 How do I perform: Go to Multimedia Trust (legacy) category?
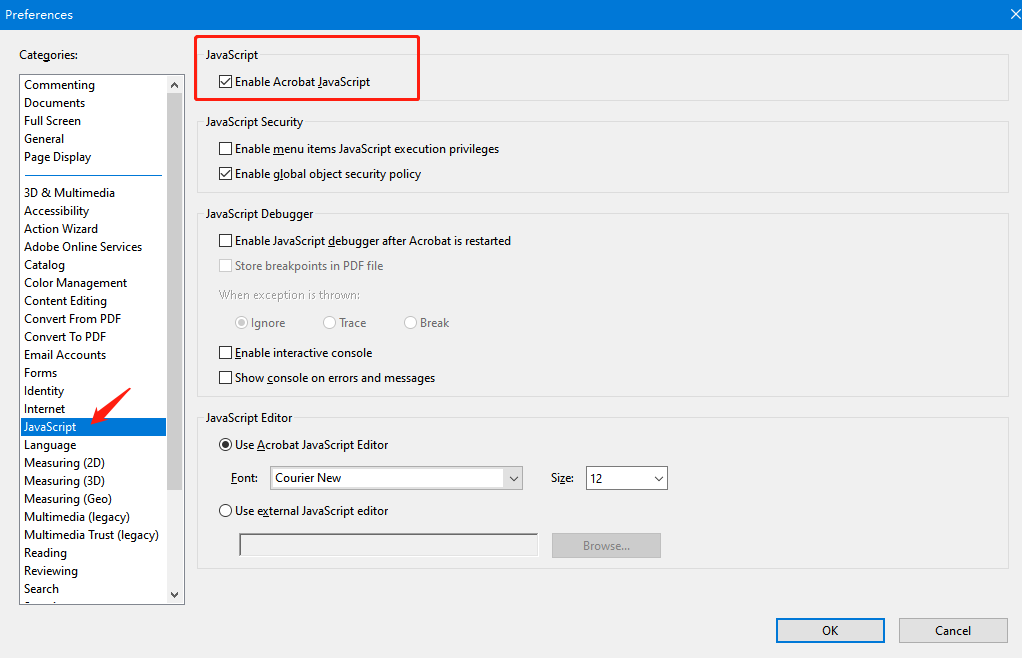tap(91, 535)
